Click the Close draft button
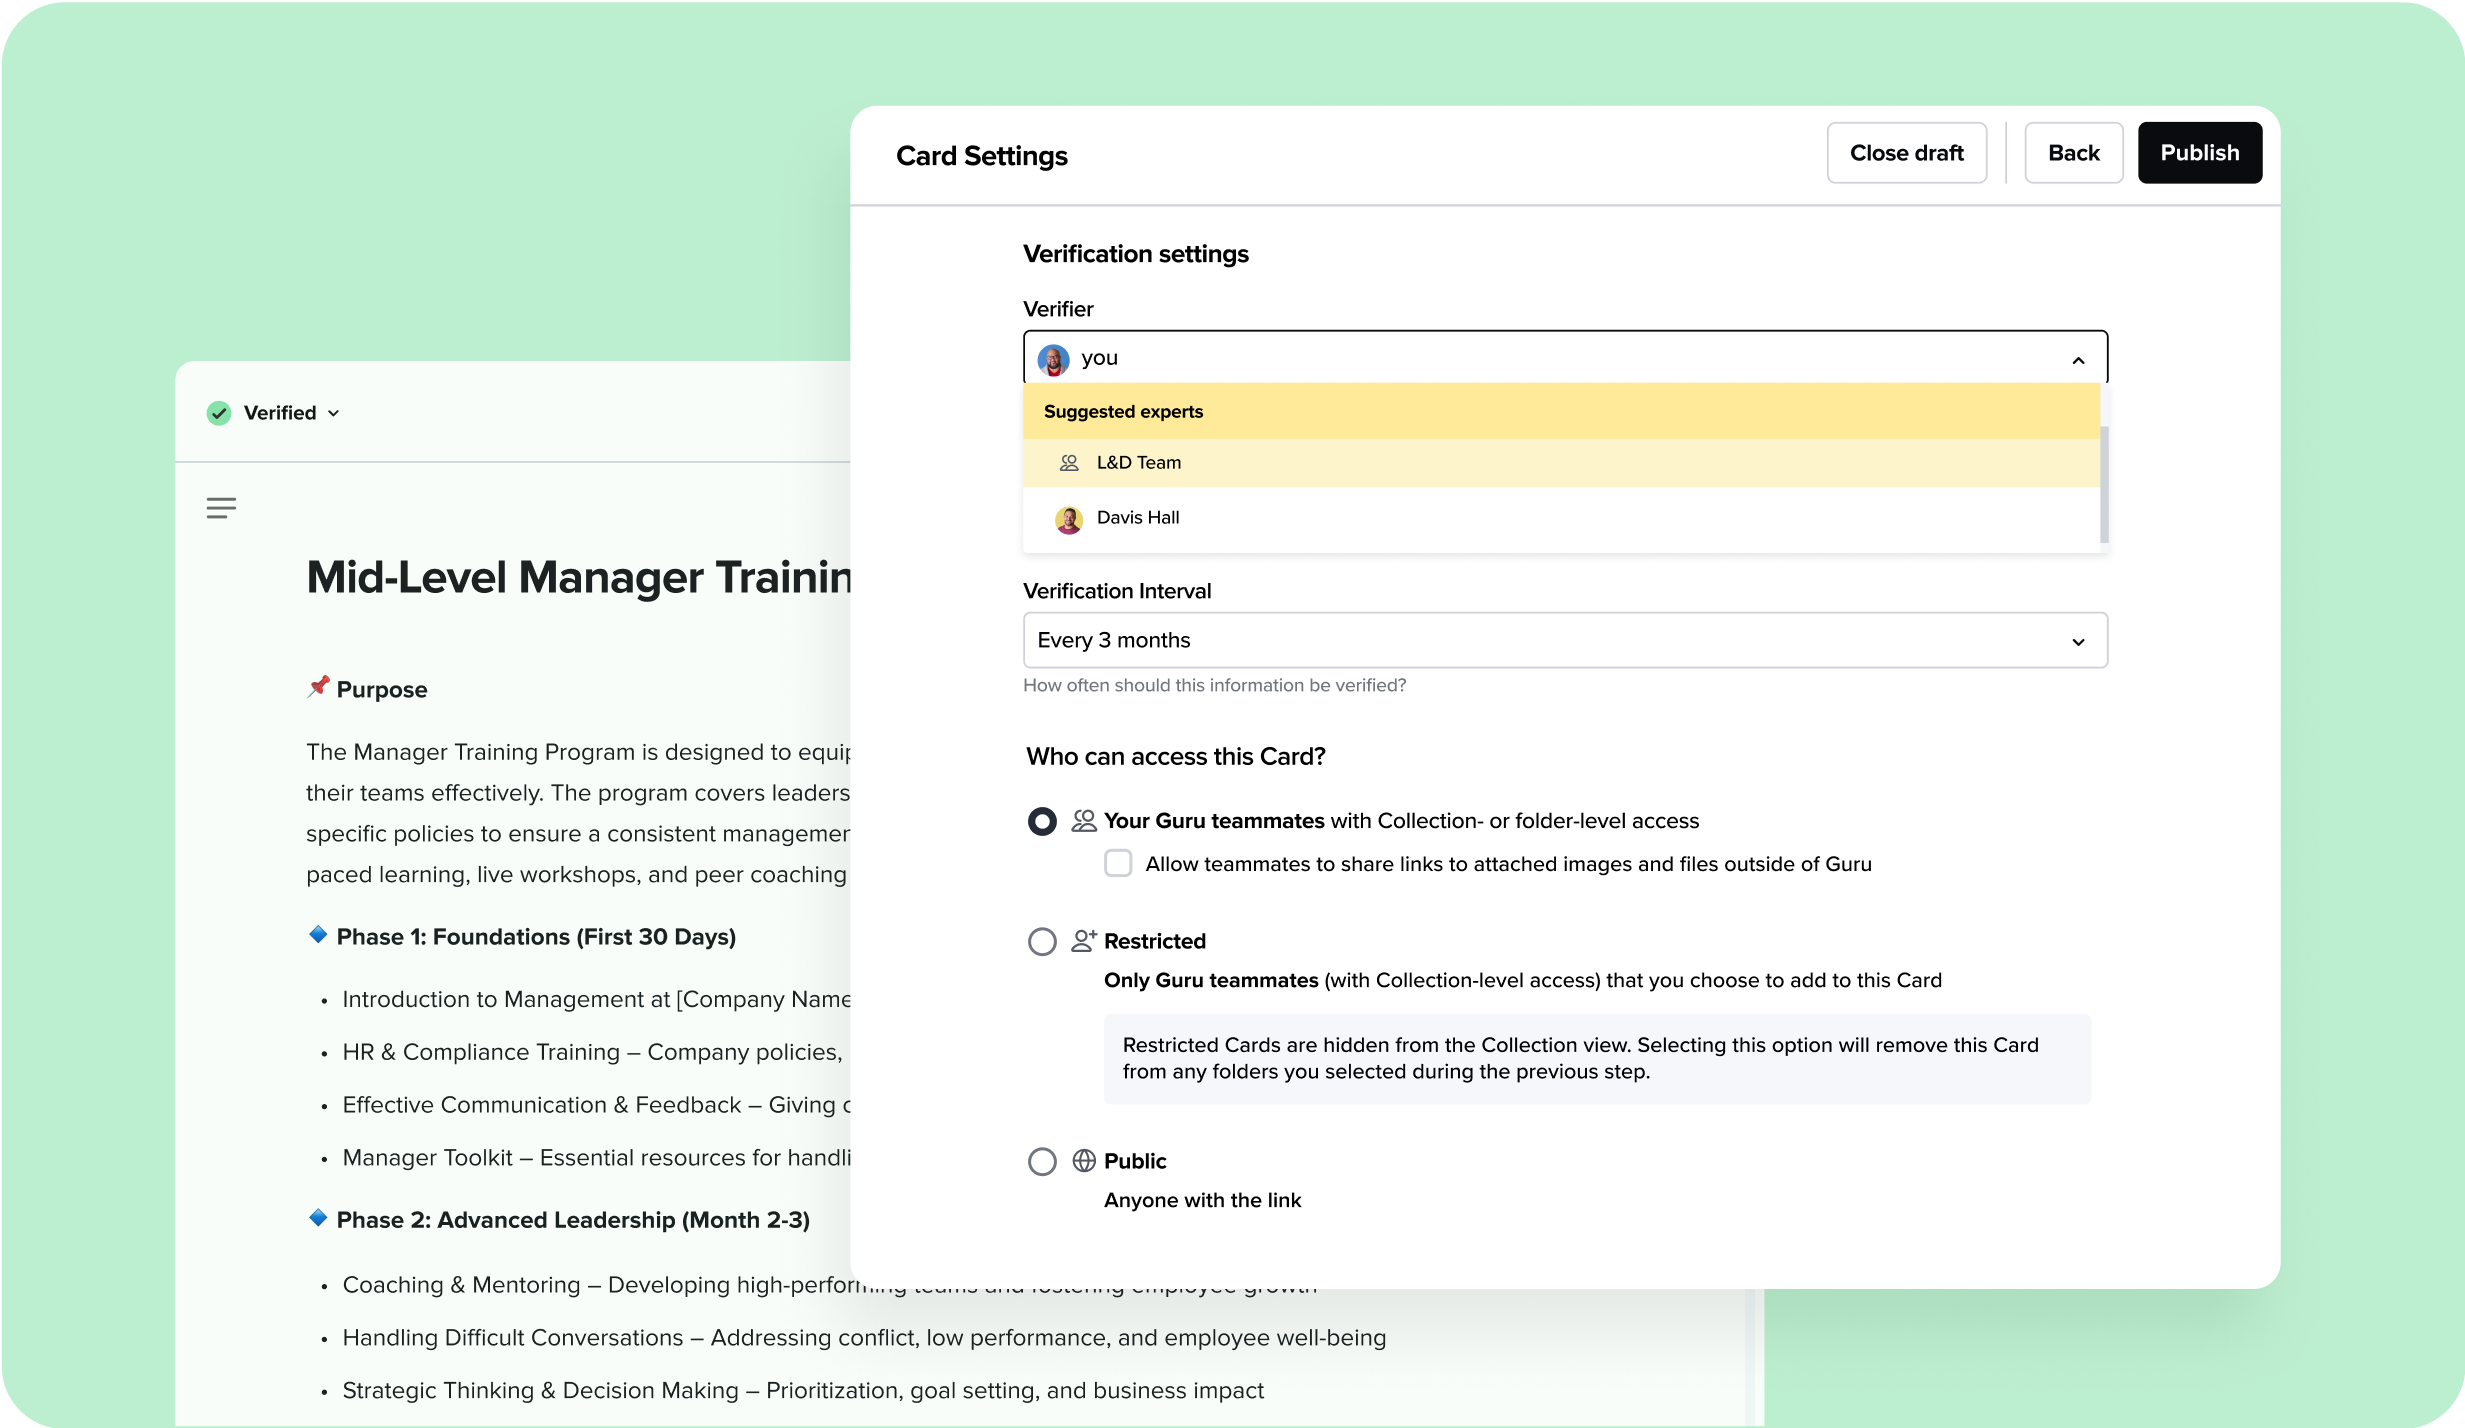Screen dimensions: 2465x1428 [1906, 153]
